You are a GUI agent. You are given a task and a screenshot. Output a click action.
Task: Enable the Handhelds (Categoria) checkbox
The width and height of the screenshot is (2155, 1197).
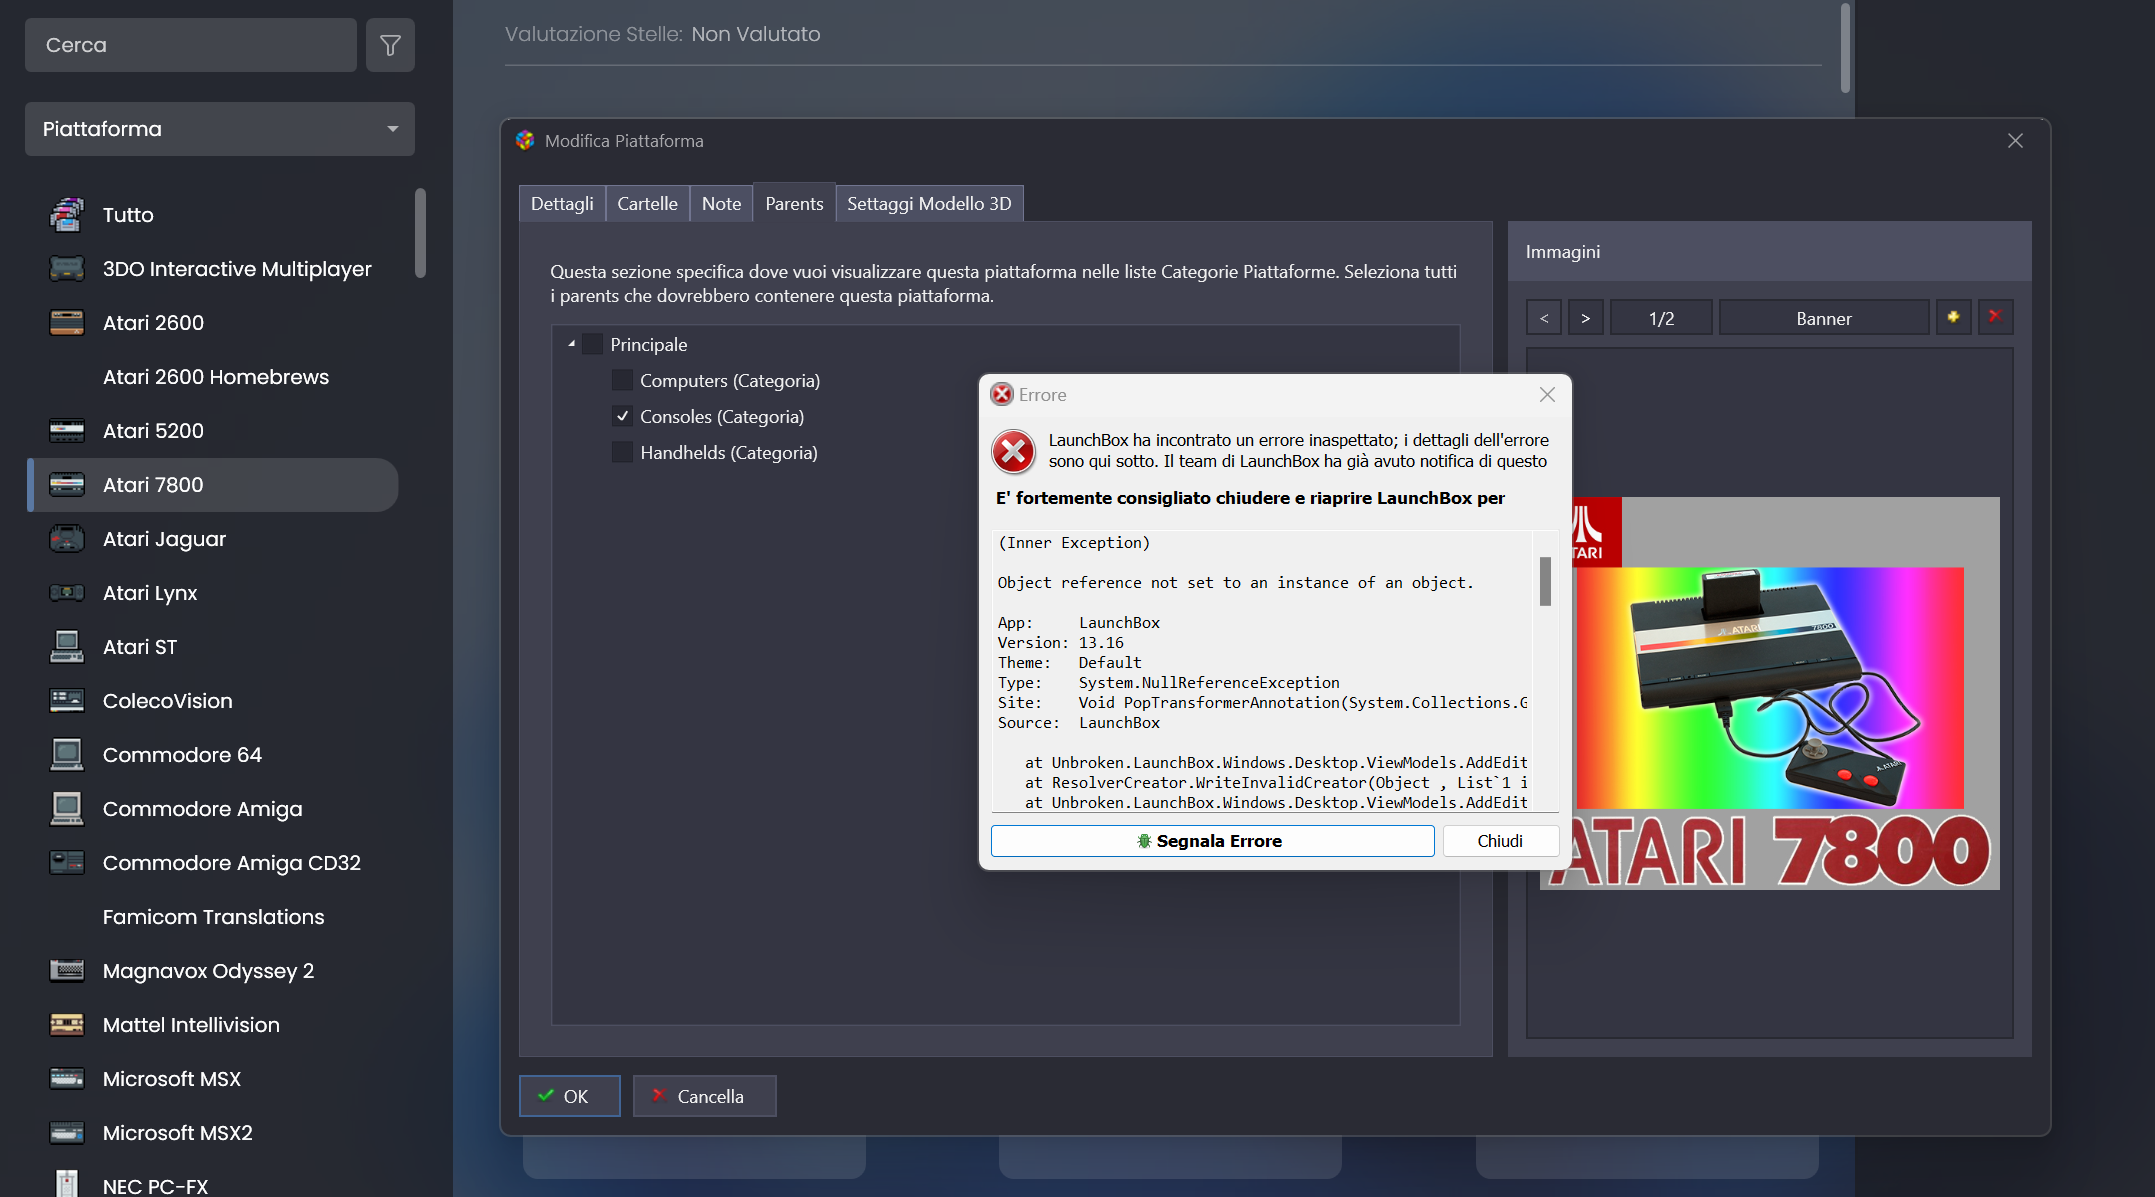(622, 452)
